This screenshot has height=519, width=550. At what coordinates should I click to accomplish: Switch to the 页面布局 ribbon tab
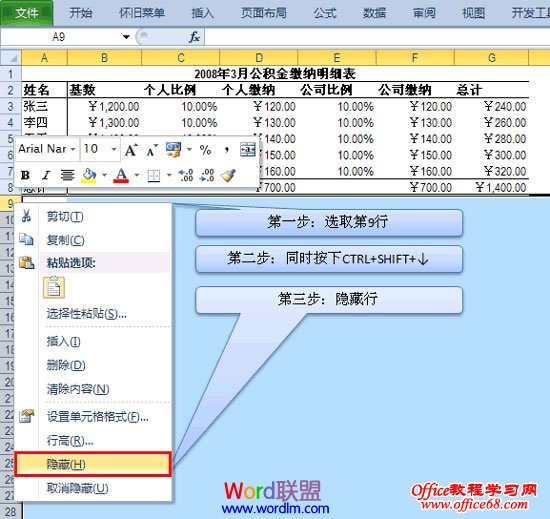(x=264, y=13)
